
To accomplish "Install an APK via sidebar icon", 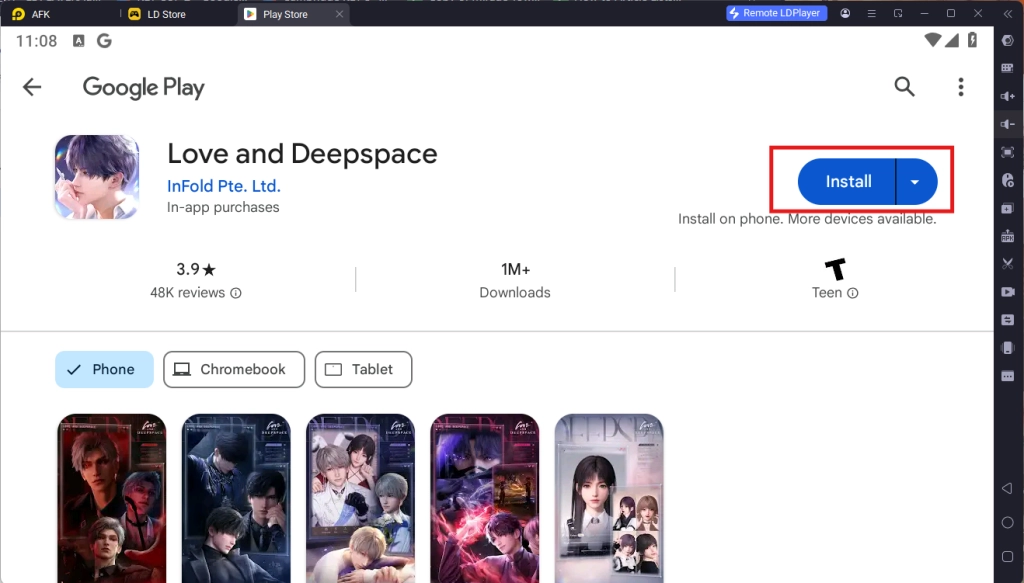I will point(1008,236).
